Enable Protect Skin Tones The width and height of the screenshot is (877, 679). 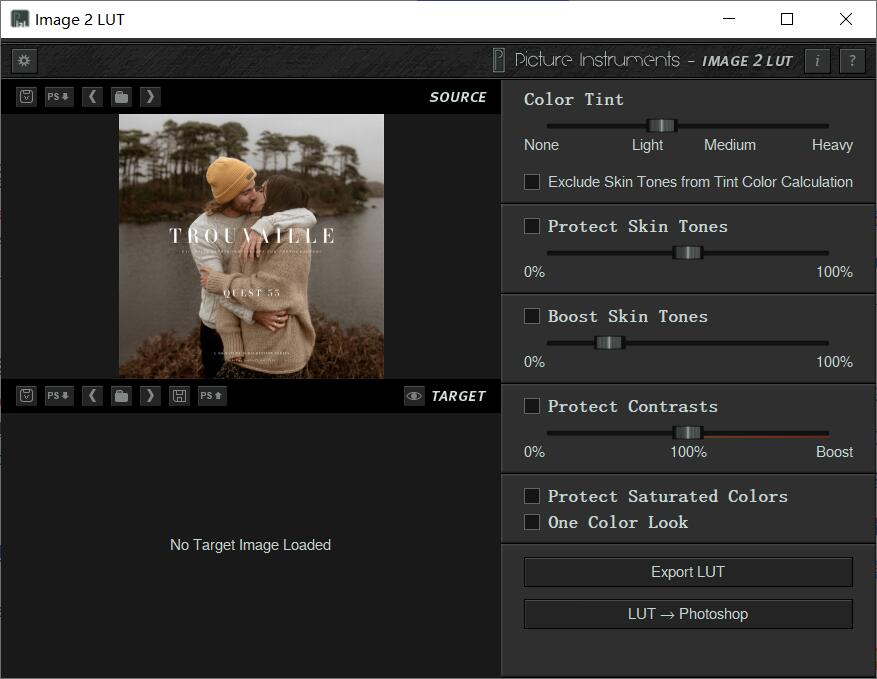point(531,226)
